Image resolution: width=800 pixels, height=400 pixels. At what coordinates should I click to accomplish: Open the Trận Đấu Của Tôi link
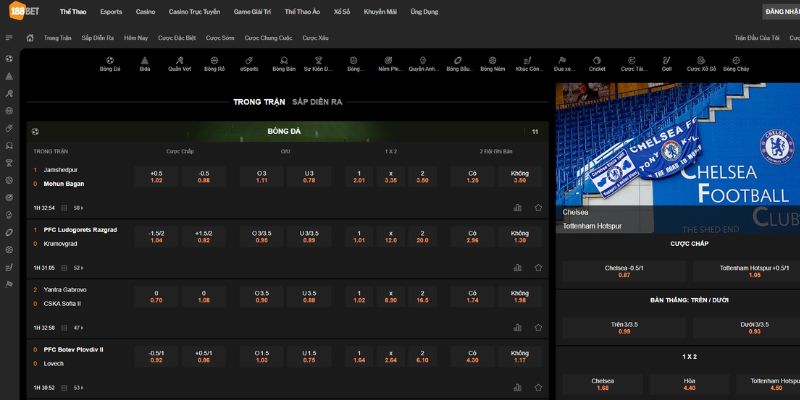757,38
